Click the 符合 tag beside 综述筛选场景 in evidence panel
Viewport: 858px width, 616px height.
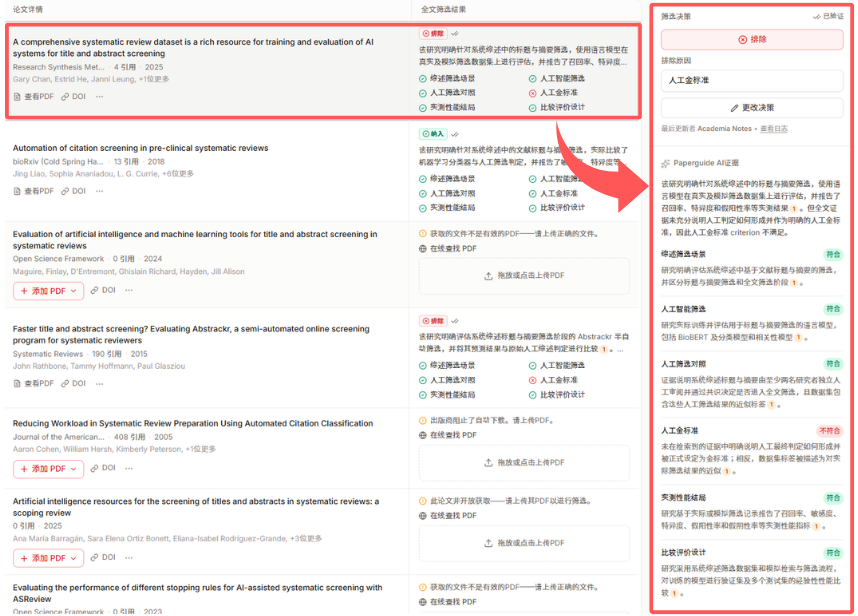click(x=833, y=254)
